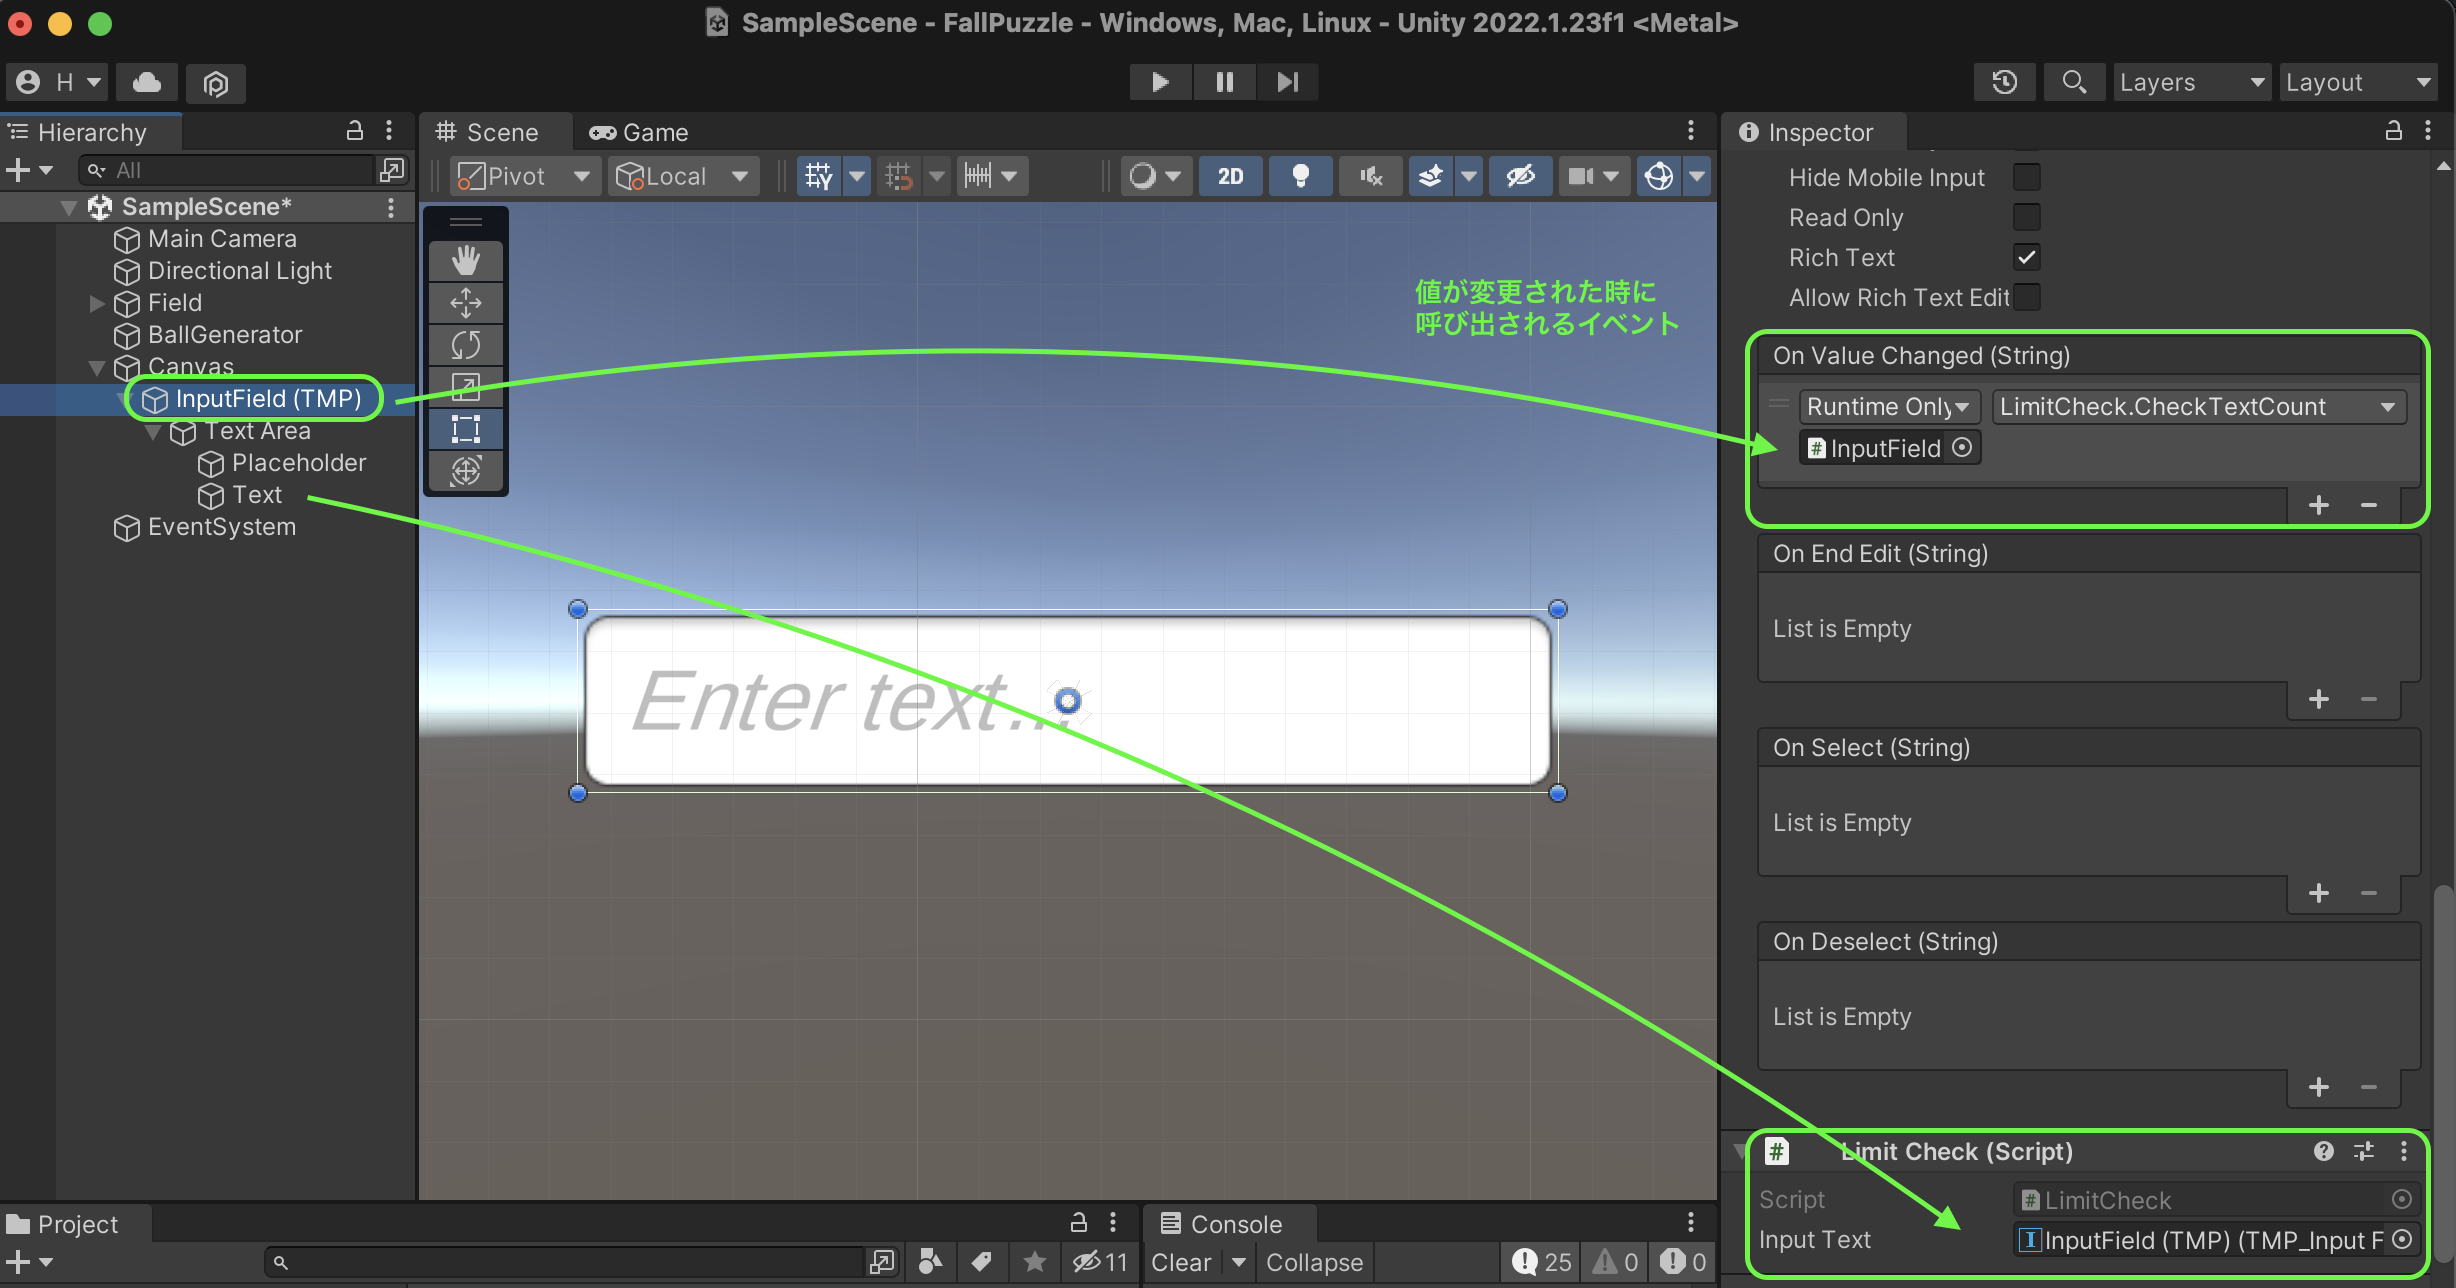
Task: Open the object picker next to InputField reference
Action: click(x=1963, y=447)
